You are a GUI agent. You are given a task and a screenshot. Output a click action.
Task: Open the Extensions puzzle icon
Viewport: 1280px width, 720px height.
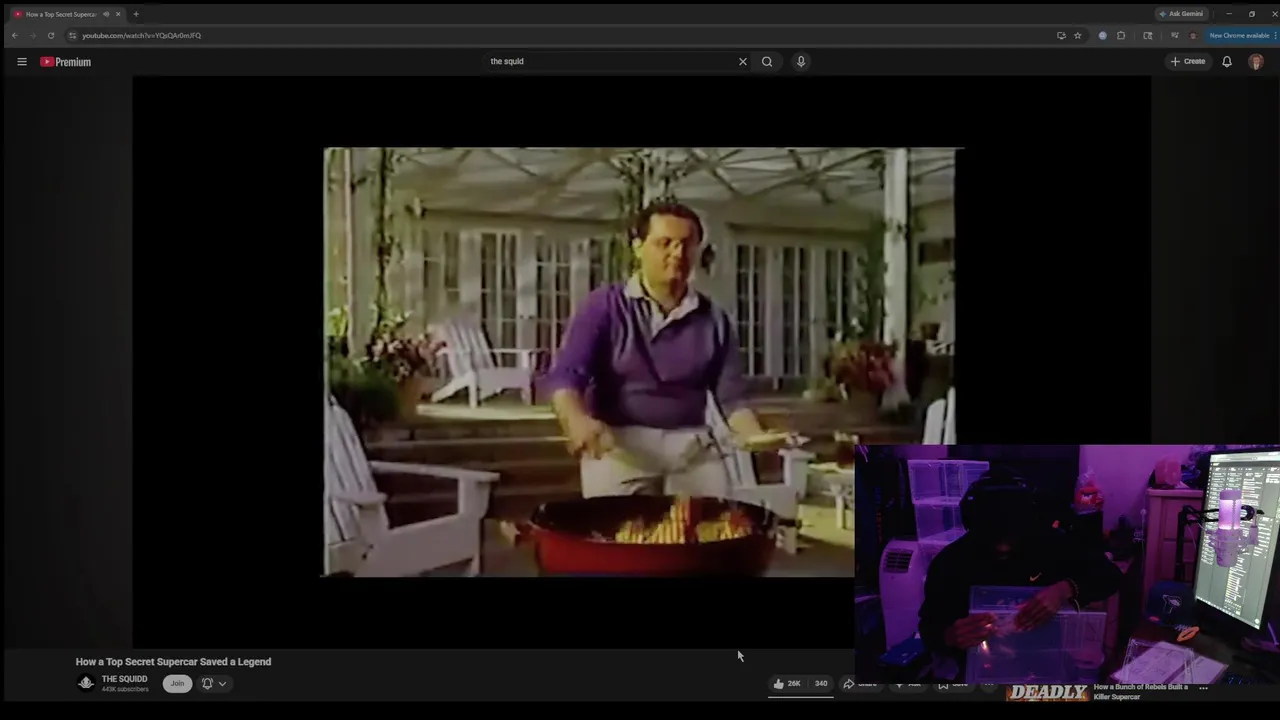tap(1121, 36)
